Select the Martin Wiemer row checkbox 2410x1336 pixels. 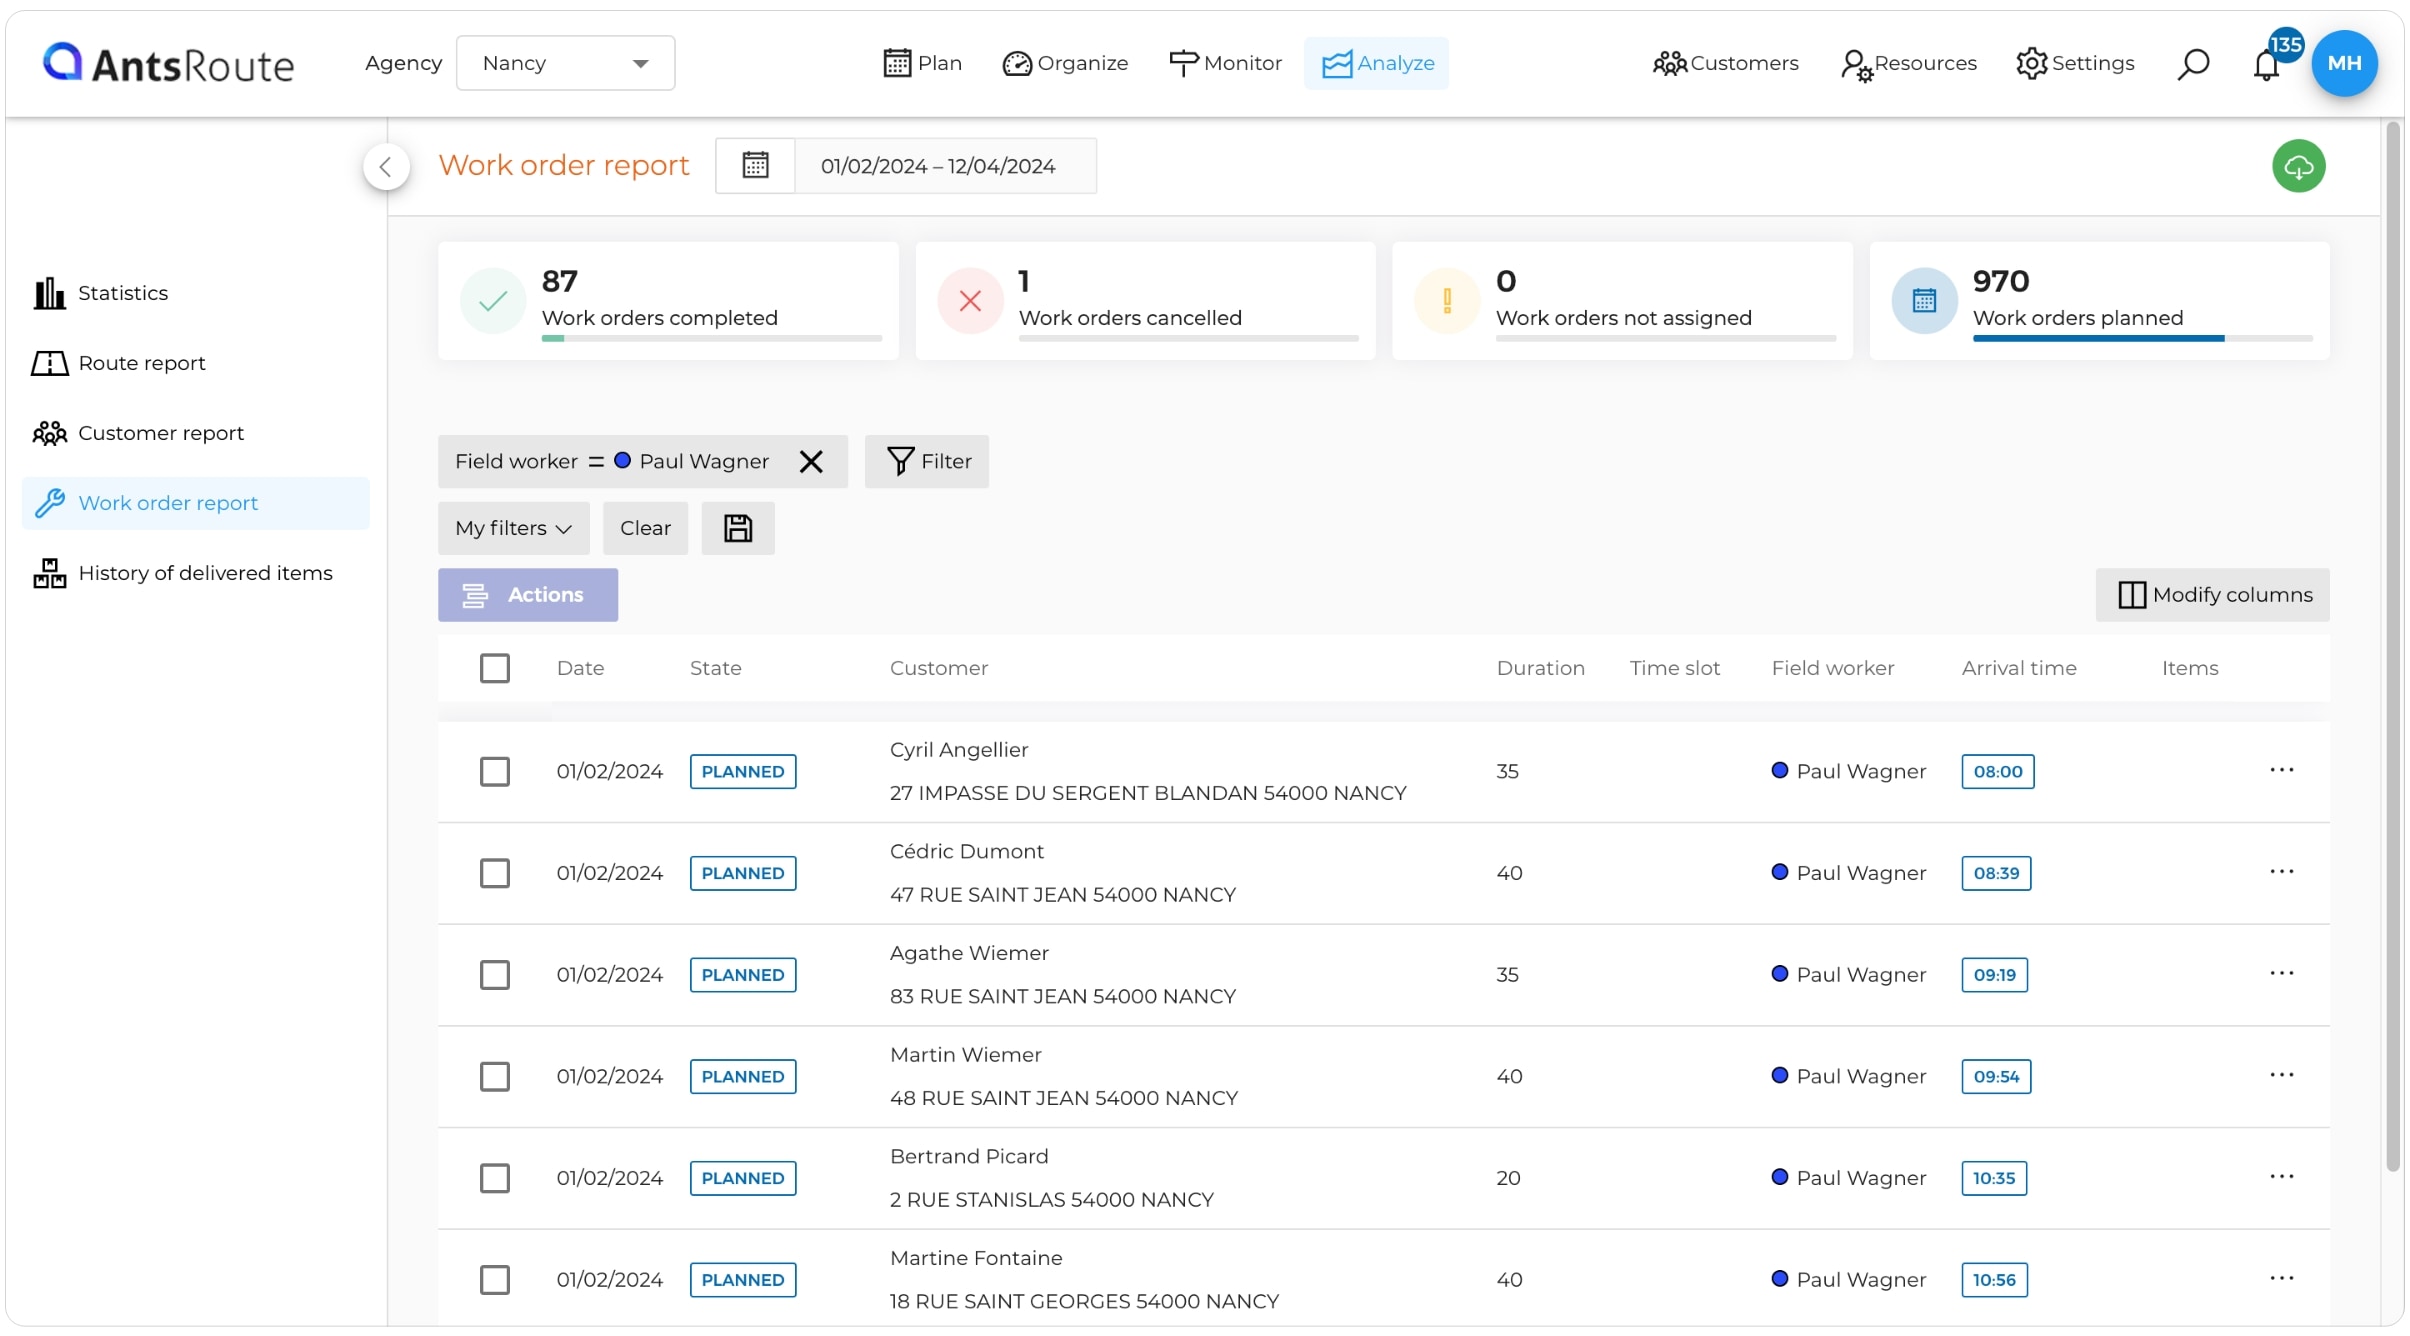click(494, 1076)
